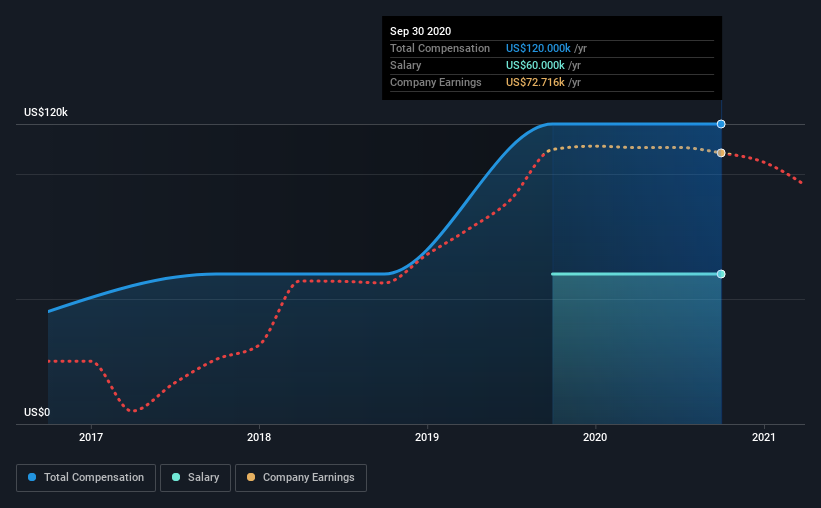Click the teal Salary data point marker
Image resolution: width=821 pixels, height=508 pixels.
(x=721, y=274)
